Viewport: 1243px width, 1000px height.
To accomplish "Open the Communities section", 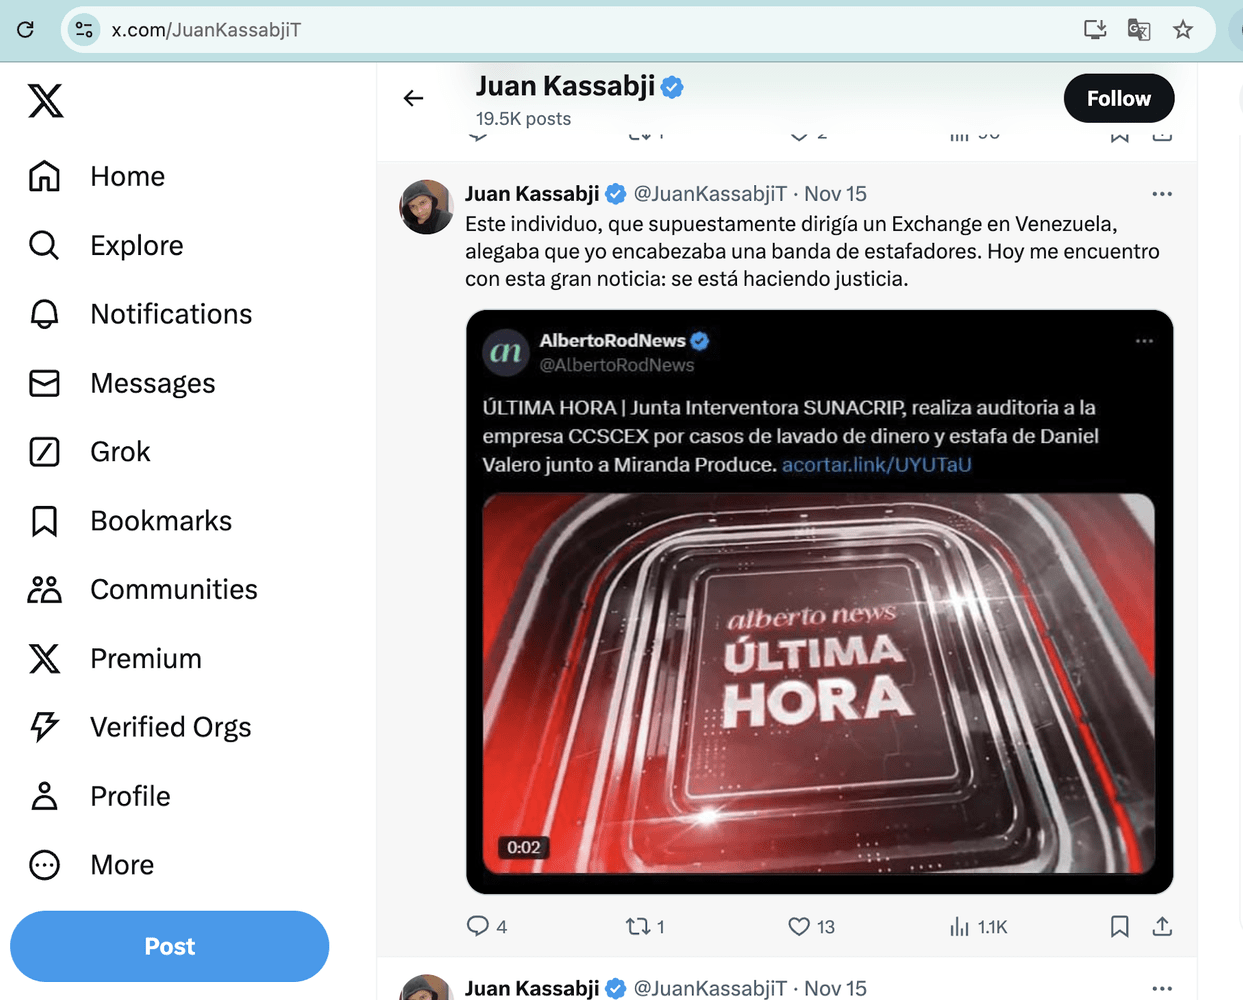I will pos(173,589).
